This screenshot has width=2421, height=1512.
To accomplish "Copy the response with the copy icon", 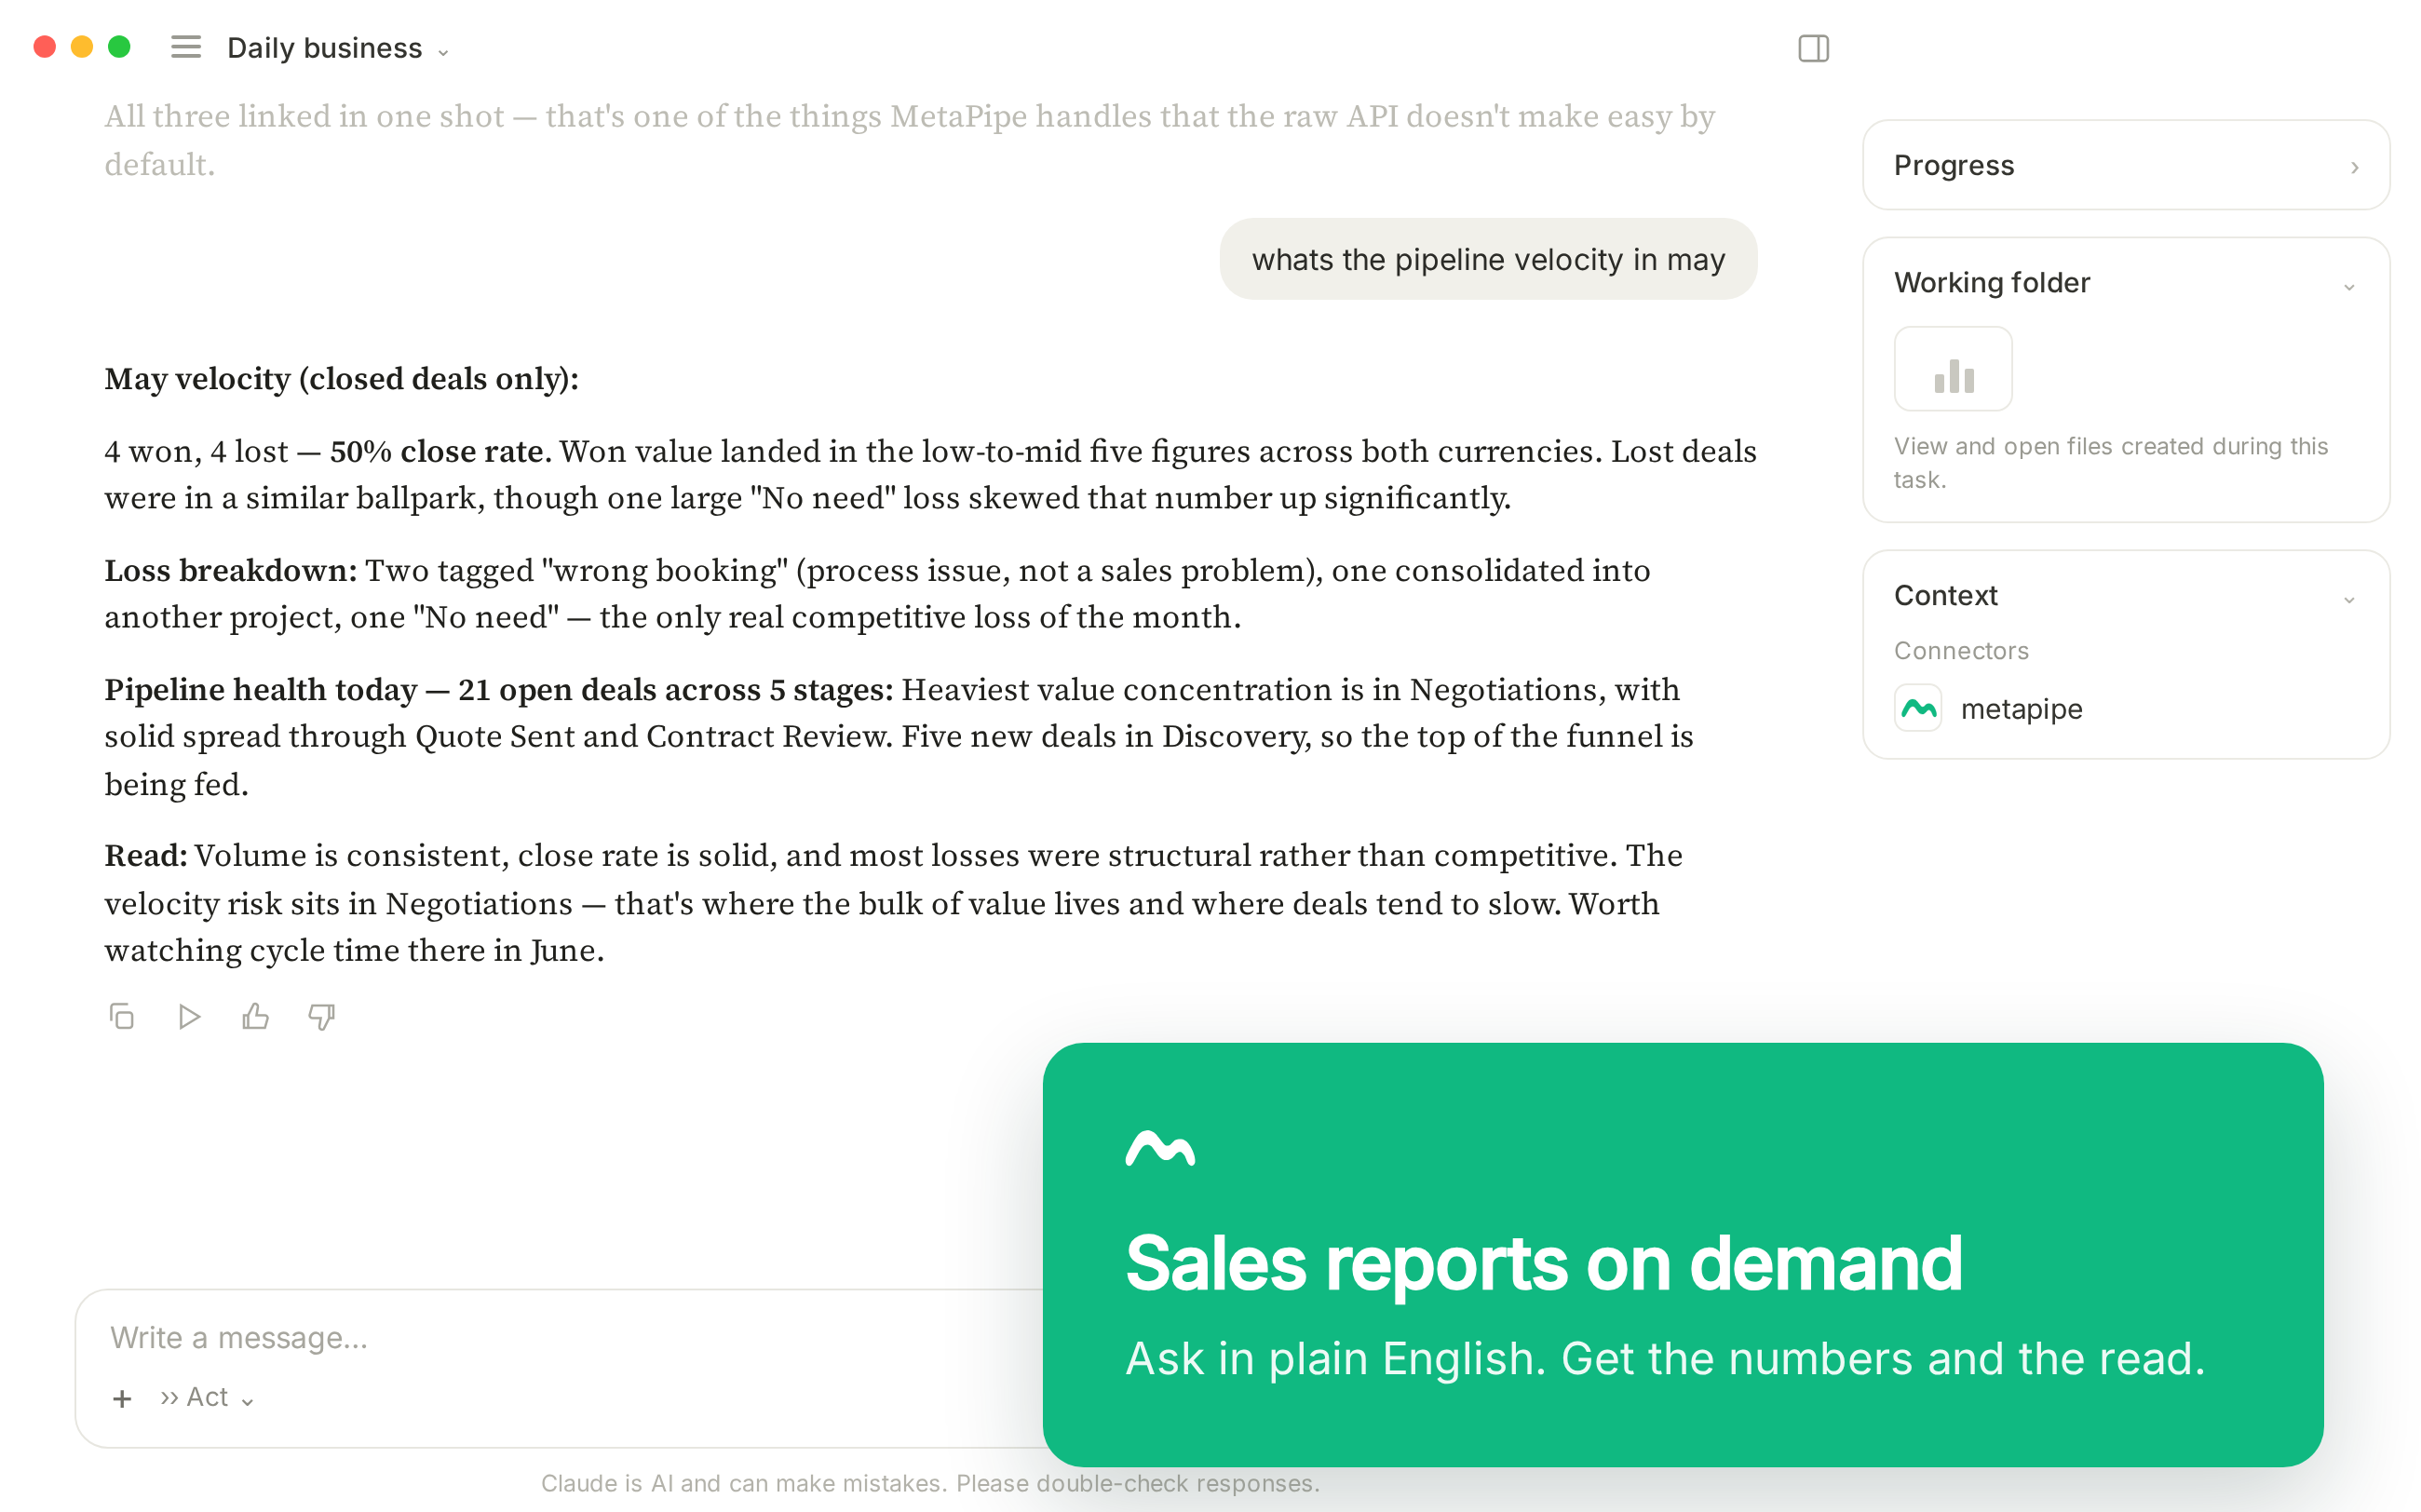I will pos(121,1017).
